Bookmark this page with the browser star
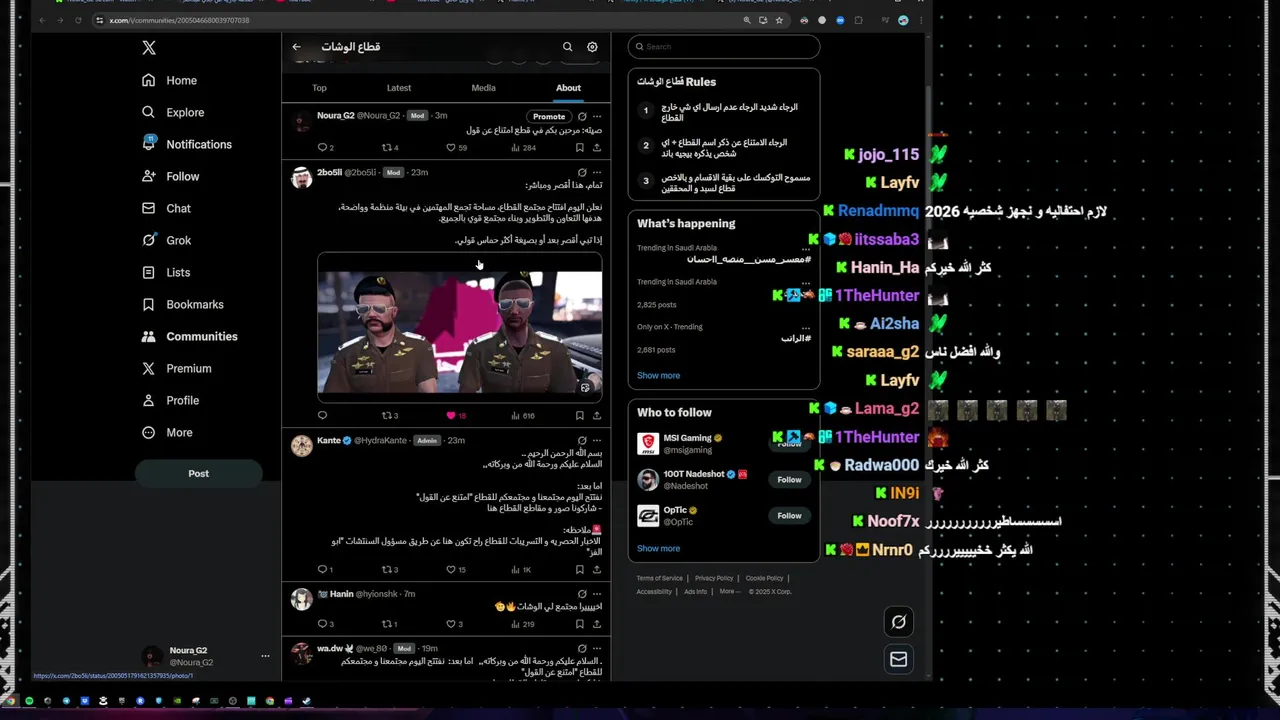 [779, 20]
